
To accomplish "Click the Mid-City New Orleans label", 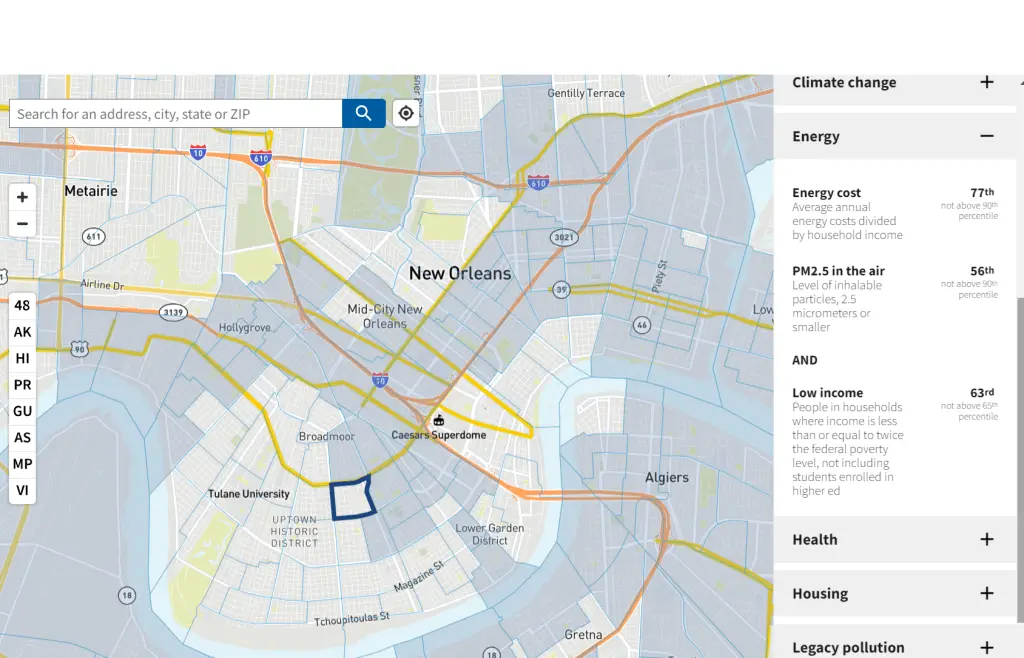I will click(385, 317).
